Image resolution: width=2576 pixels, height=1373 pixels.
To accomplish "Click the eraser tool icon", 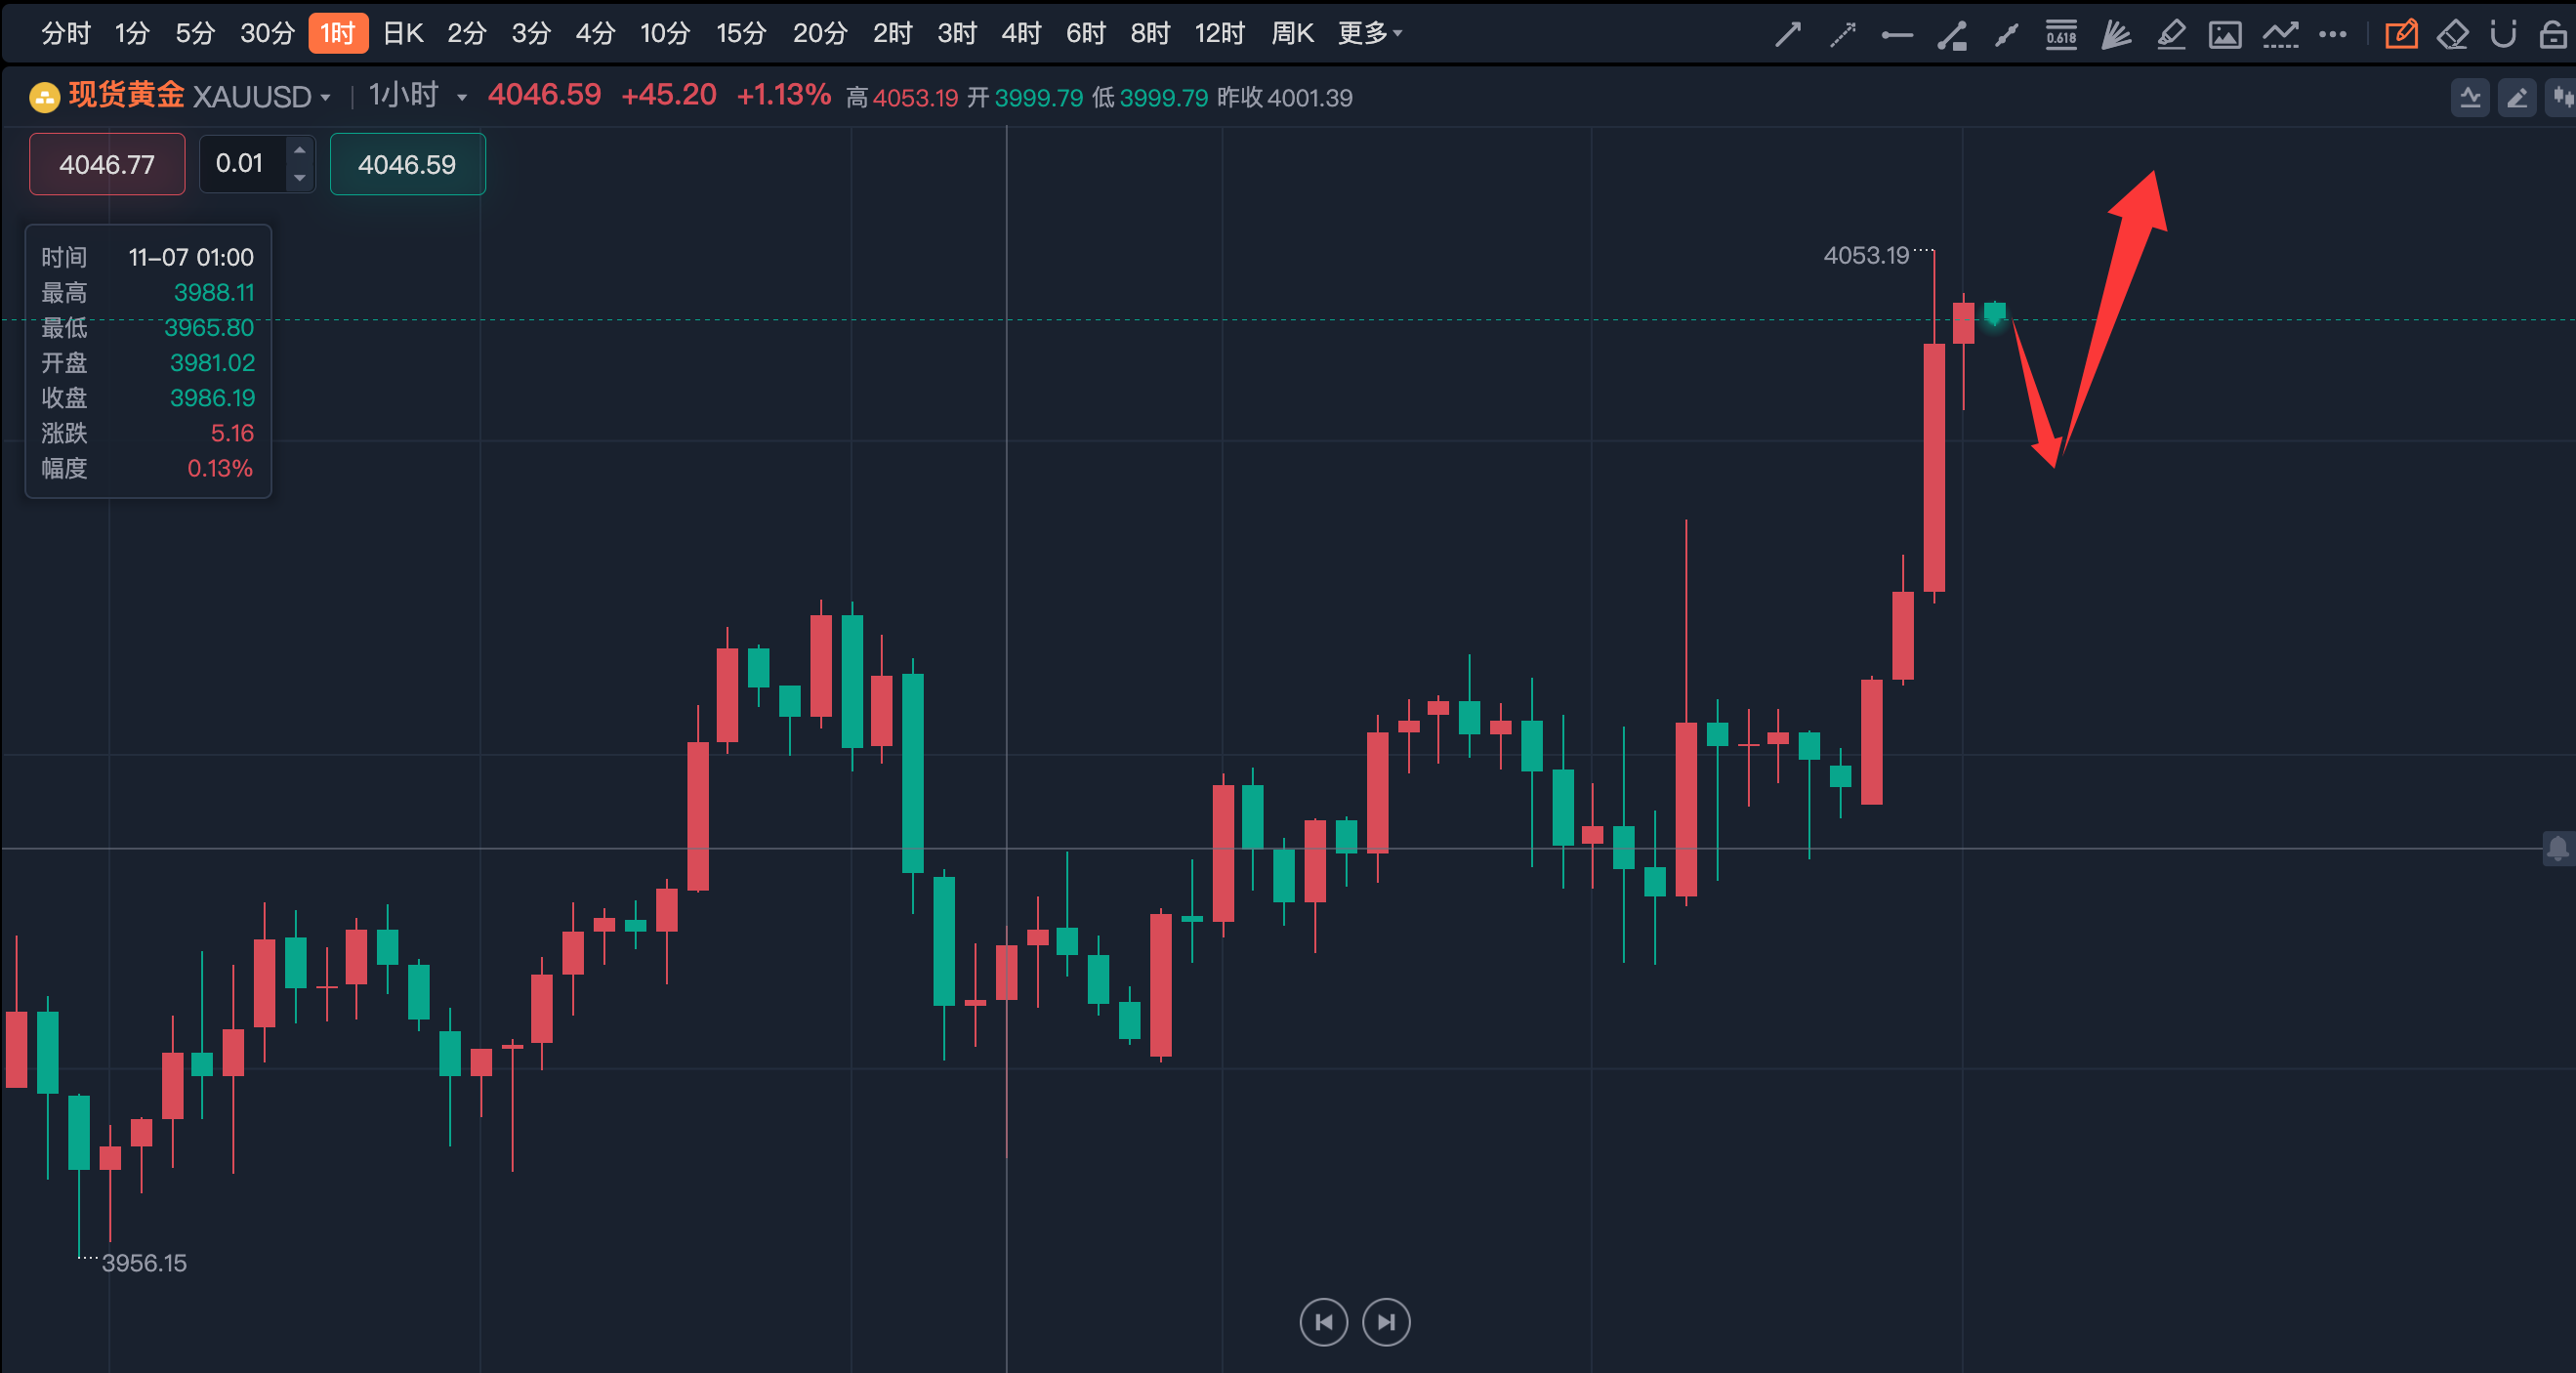I will (2452, 34).
